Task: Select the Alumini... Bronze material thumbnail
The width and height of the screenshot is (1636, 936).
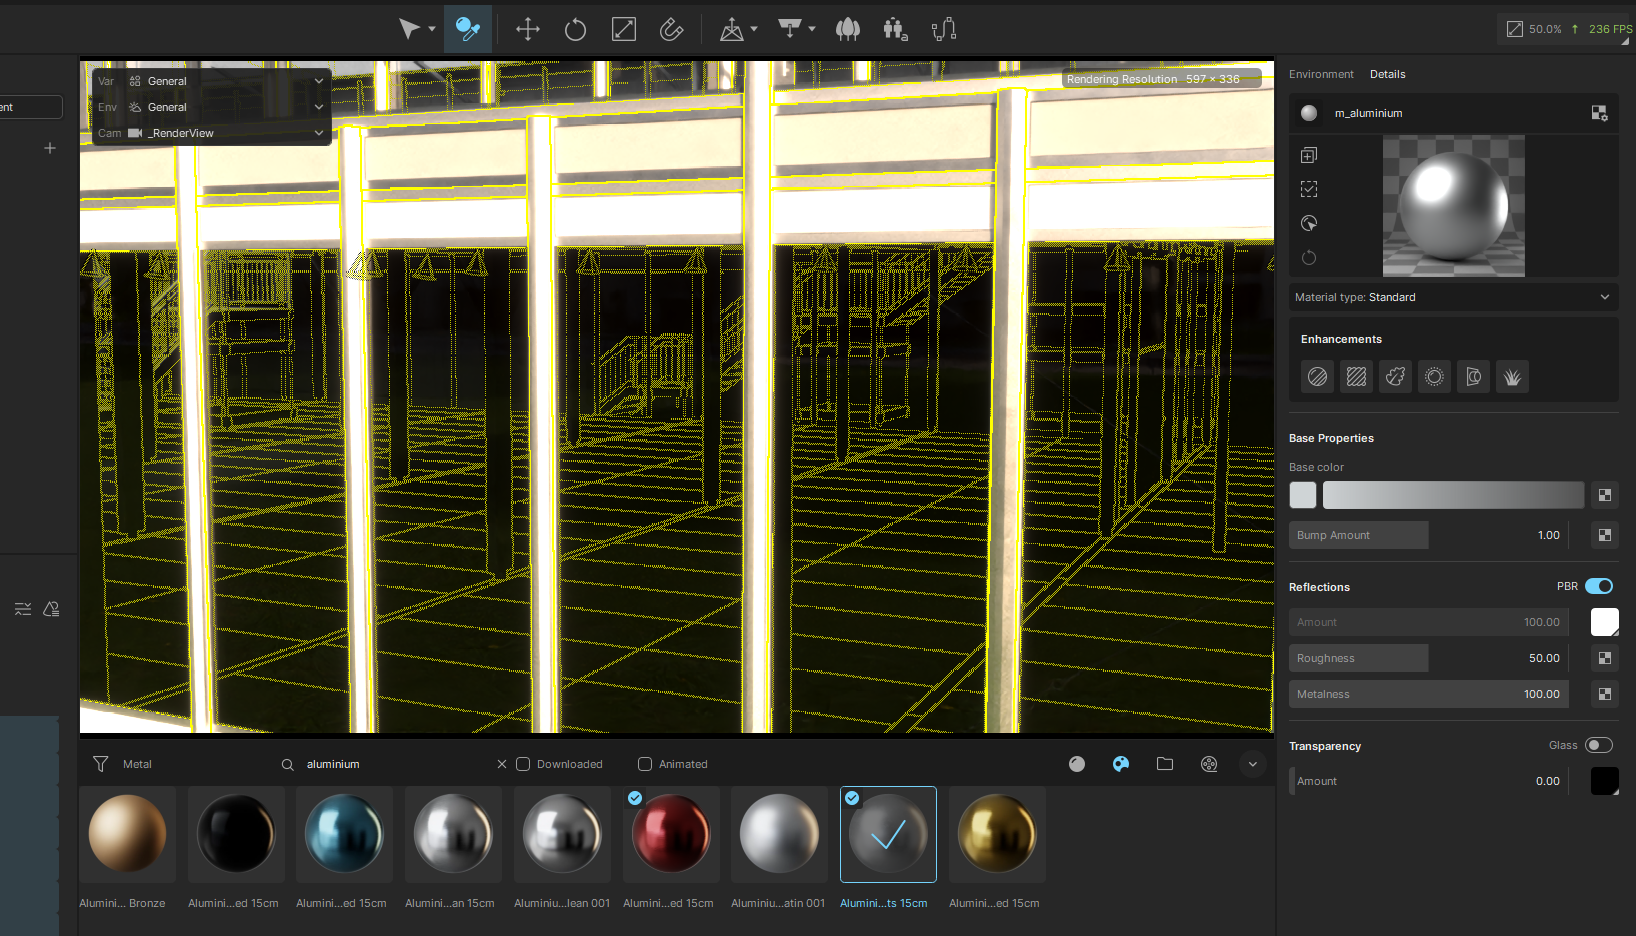Action: [x=127, y=834]
